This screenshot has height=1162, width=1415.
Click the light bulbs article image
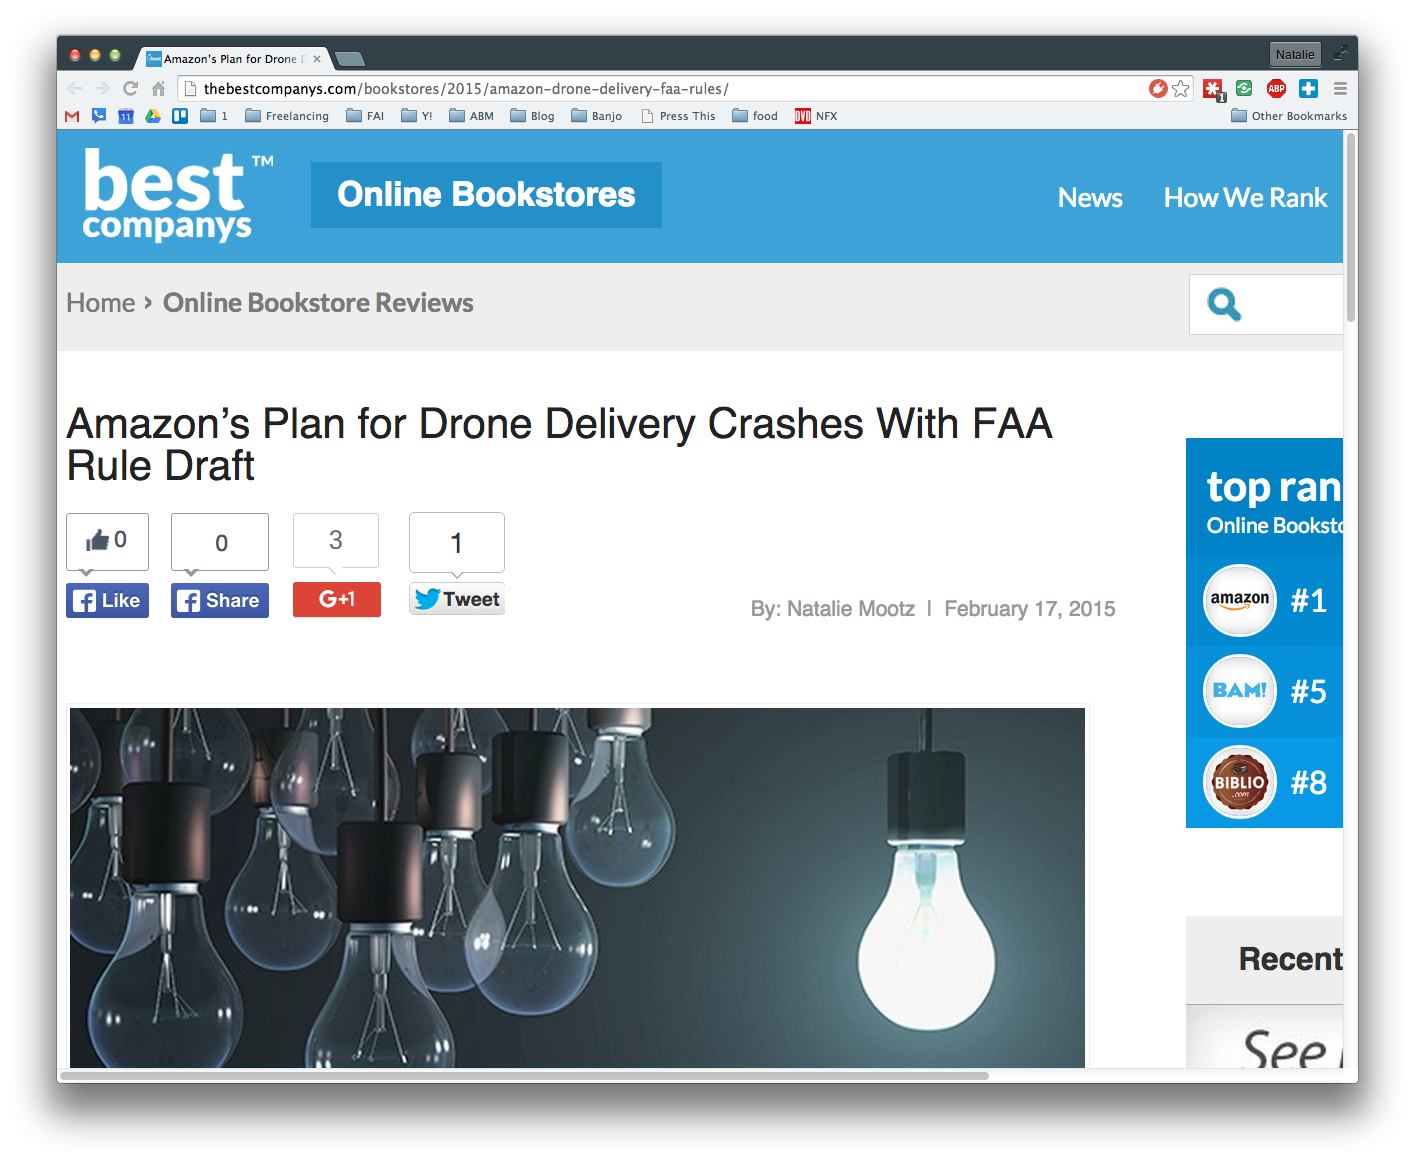577,887
